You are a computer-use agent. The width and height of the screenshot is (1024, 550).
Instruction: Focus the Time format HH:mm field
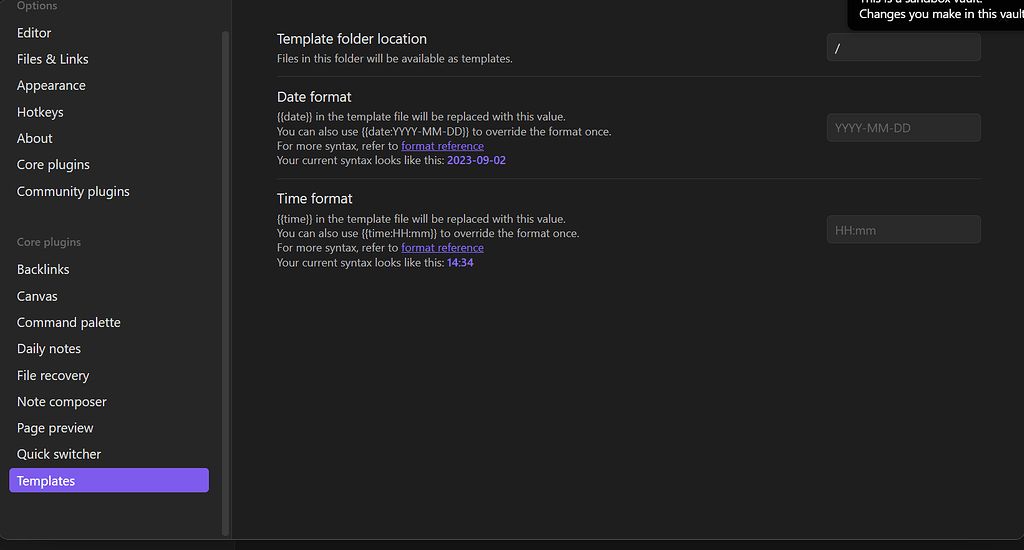pyautogui.click(x=903, y=230)
